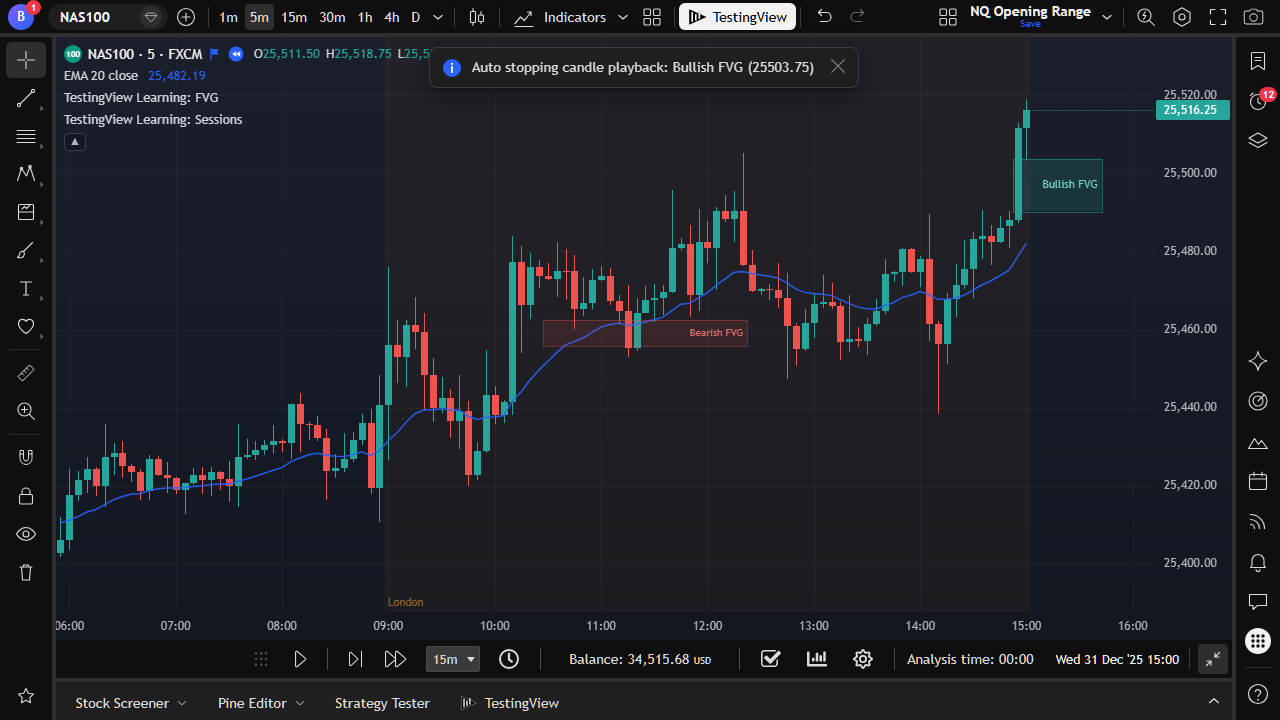Image resolution: width=1280 pixels, height=720 pixels.
Task: Step forward one candle
Action: [354, 659]
